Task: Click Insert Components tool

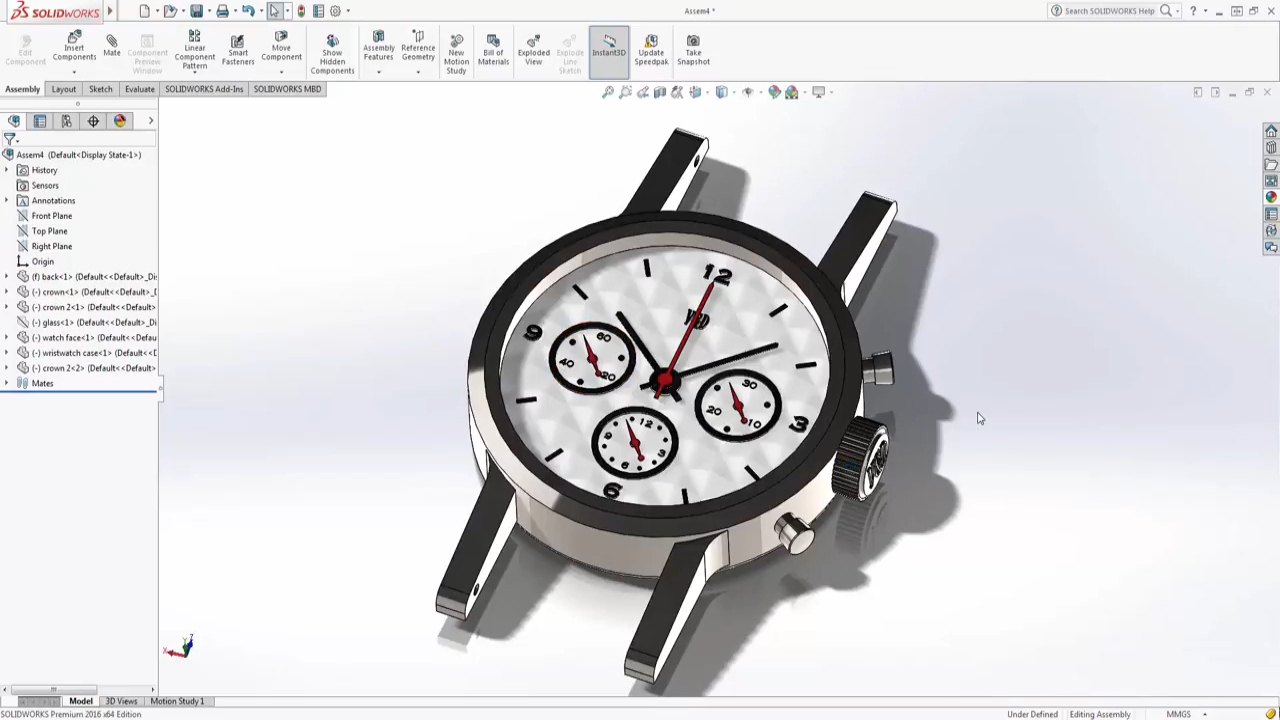Action: click(x=74, y=48)
